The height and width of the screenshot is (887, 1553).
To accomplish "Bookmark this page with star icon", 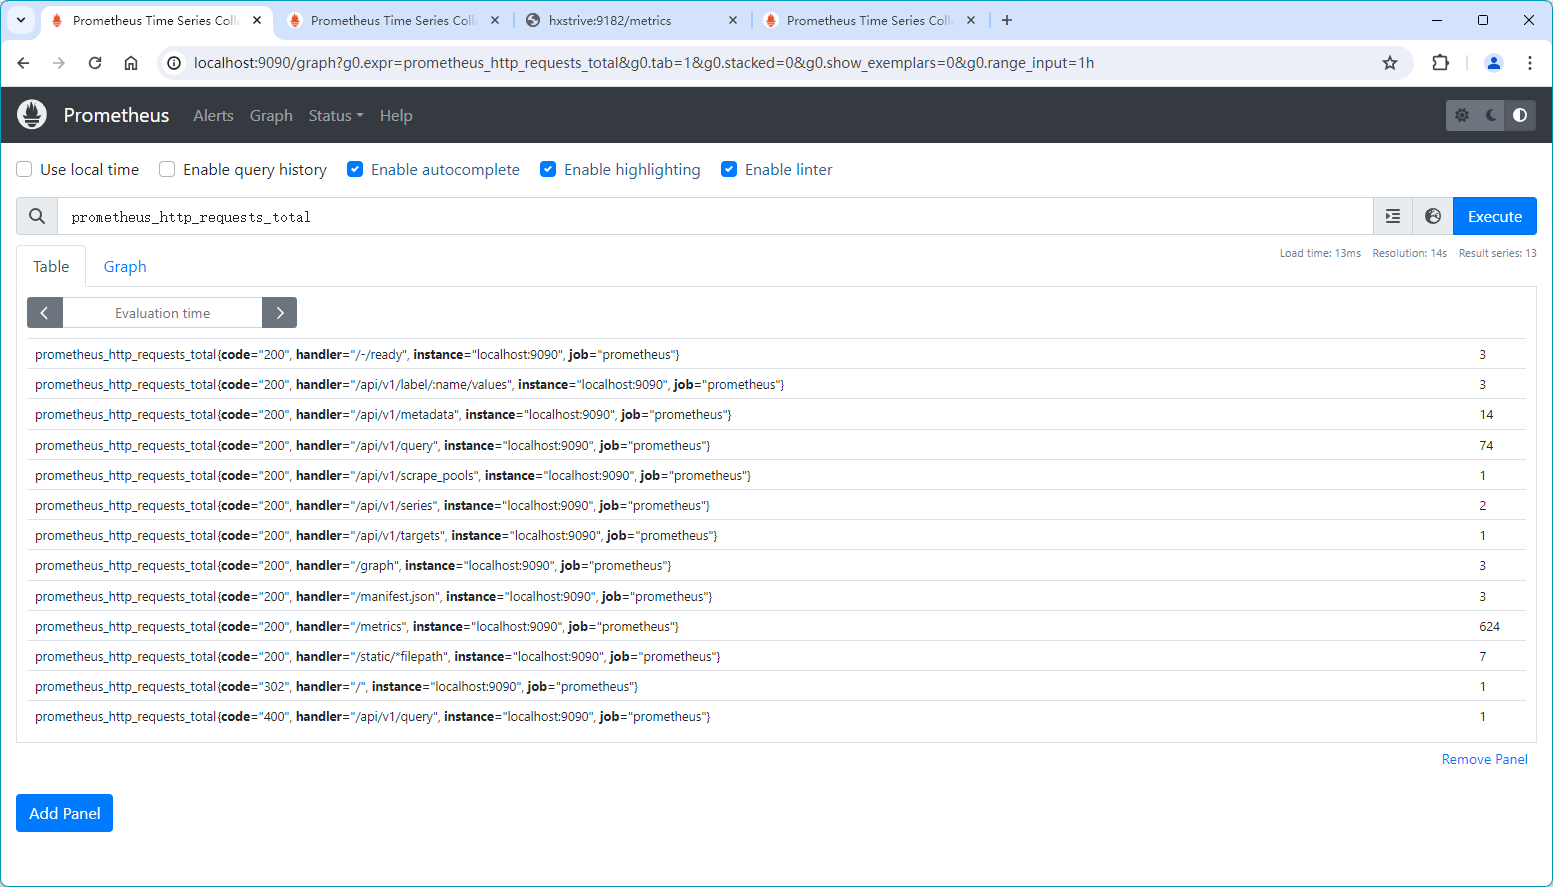I will pyautogui.click(x=1390, y=63).
